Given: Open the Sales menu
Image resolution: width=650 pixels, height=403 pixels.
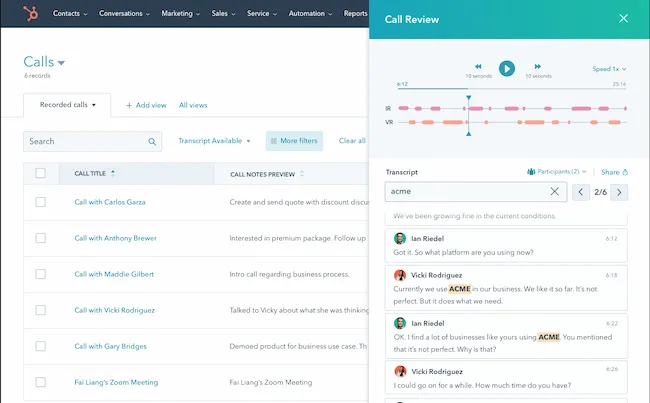Looking at the screenshot, I should tap(223, 13).
